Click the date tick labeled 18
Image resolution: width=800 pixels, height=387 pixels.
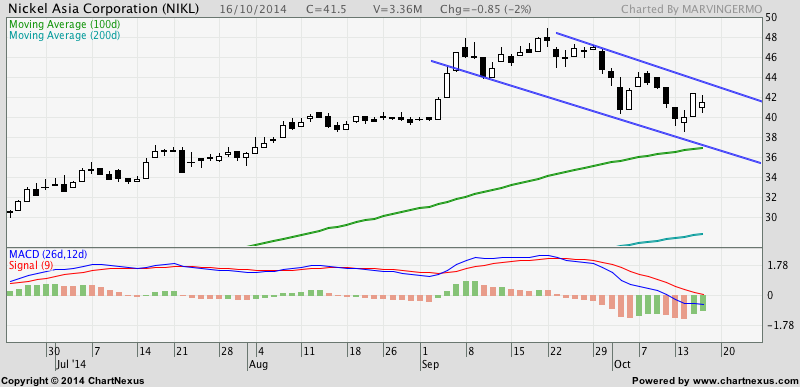pyautogui.click(x=356, y=351)
